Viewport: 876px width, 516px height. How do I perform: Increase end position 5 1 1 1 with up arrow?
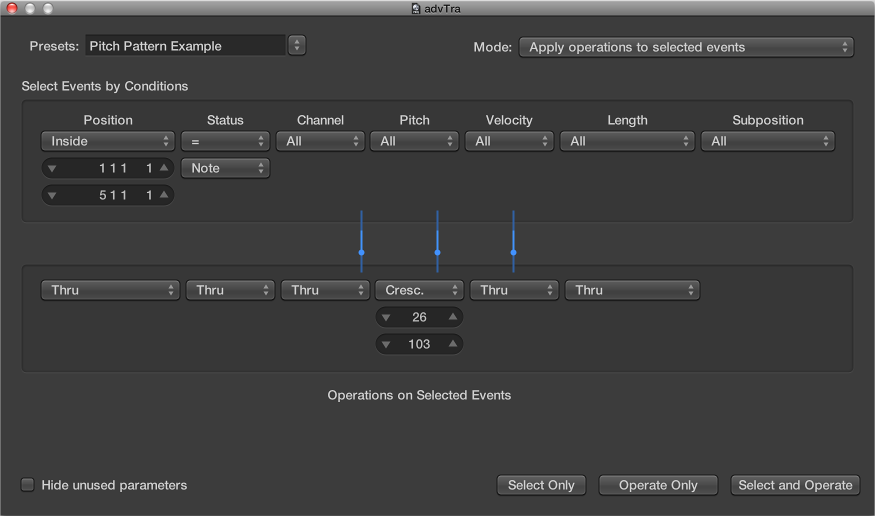pyautogui.click(x=164, y=194)
